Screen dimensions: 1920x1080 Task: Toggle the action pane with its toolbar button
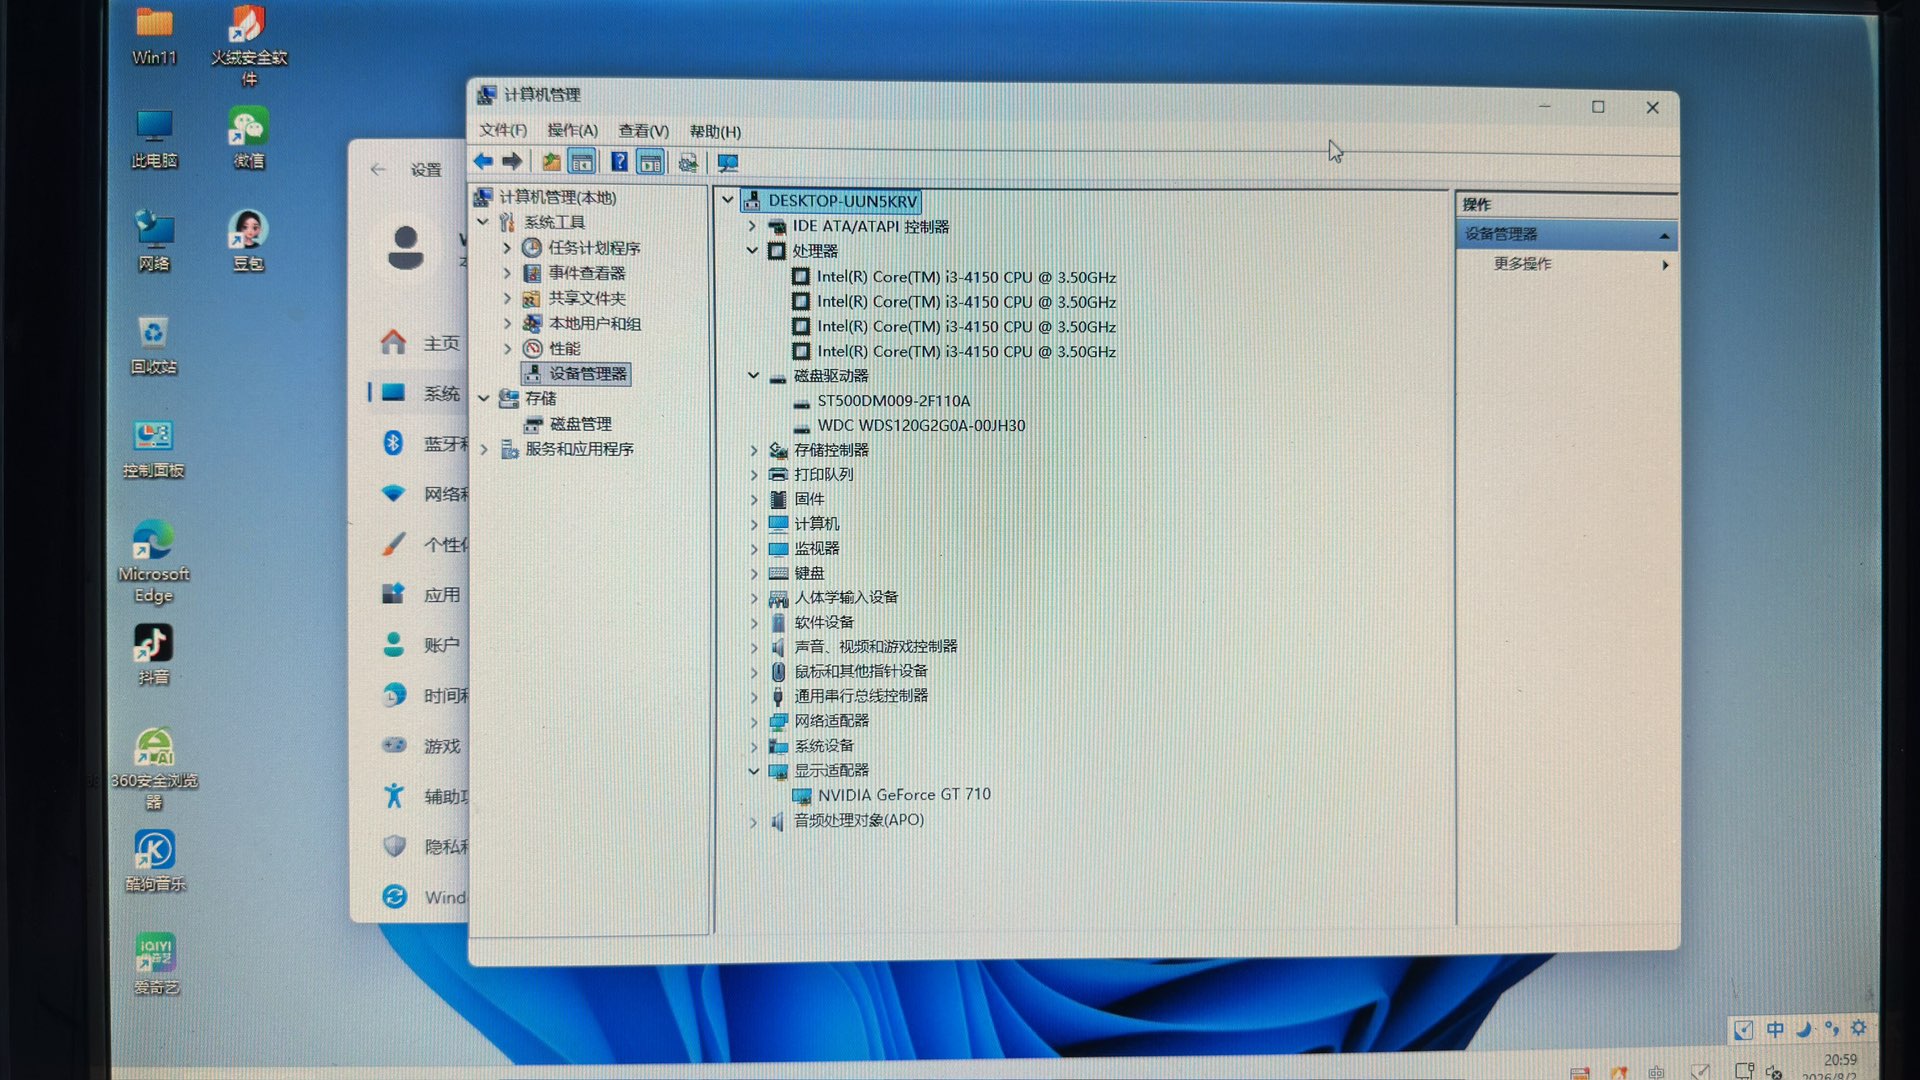click(650, 162)
